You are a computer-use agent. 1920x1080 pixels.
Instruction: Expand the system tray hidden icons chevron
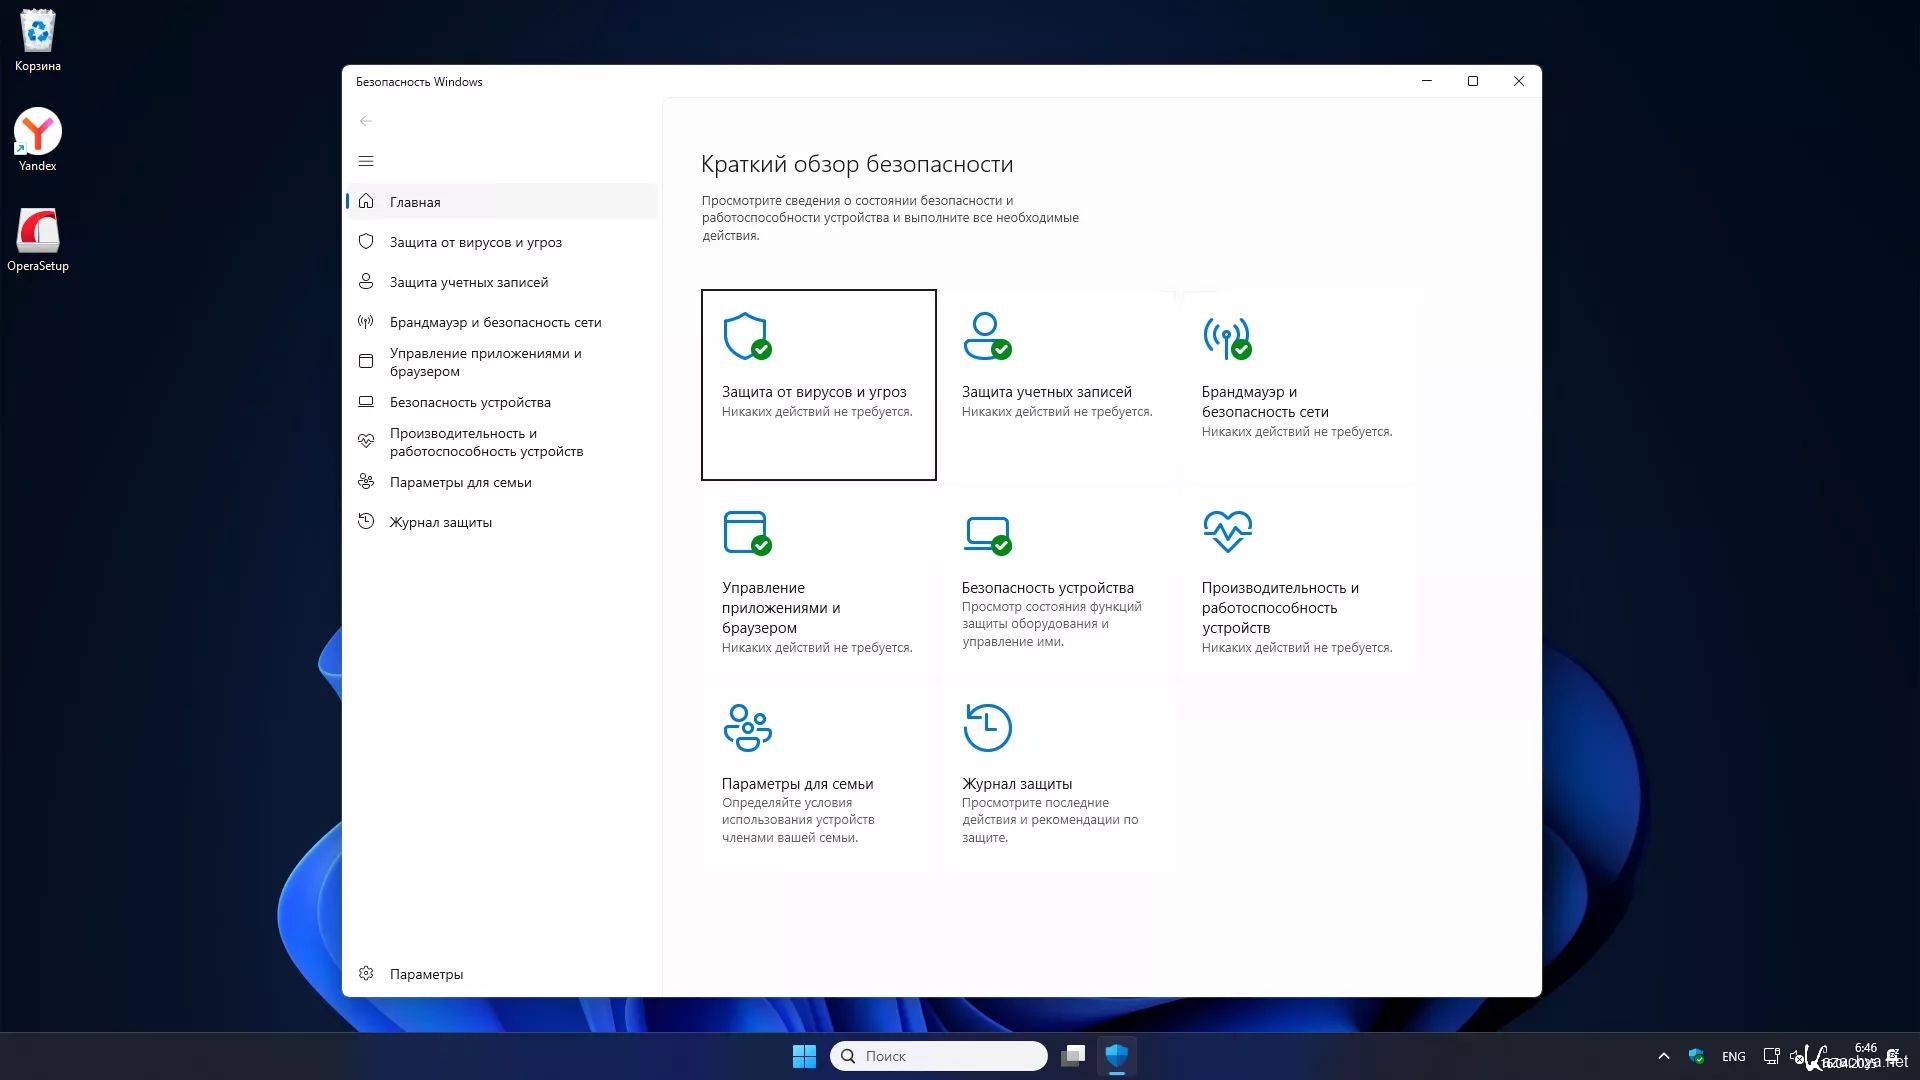pyautogui.click(x=1663, y=1056)
